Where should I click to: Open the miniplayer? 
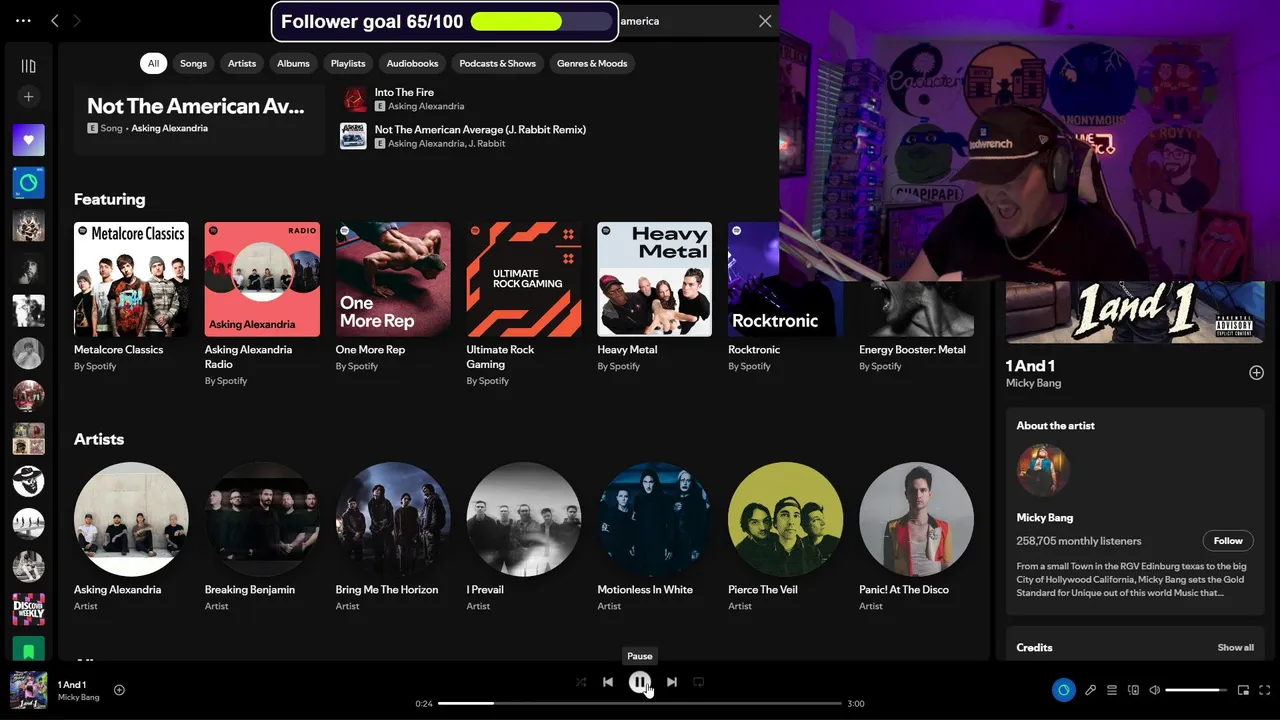(1243, 690)
